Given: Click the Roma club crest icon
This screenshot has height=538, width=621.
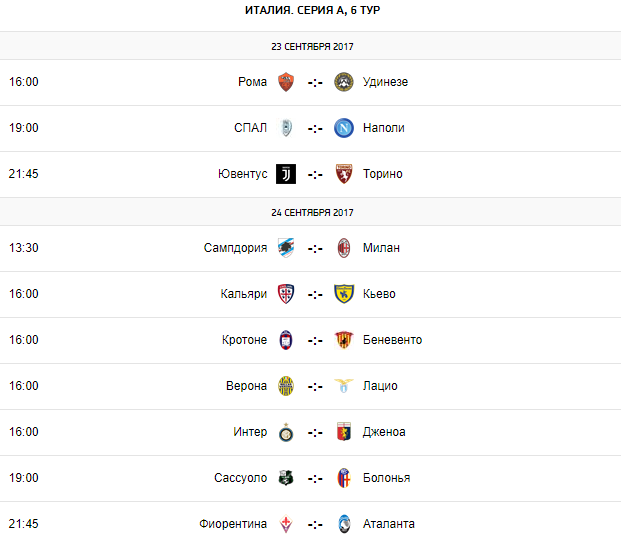Looking at the screenshot, I should (286, 82).
